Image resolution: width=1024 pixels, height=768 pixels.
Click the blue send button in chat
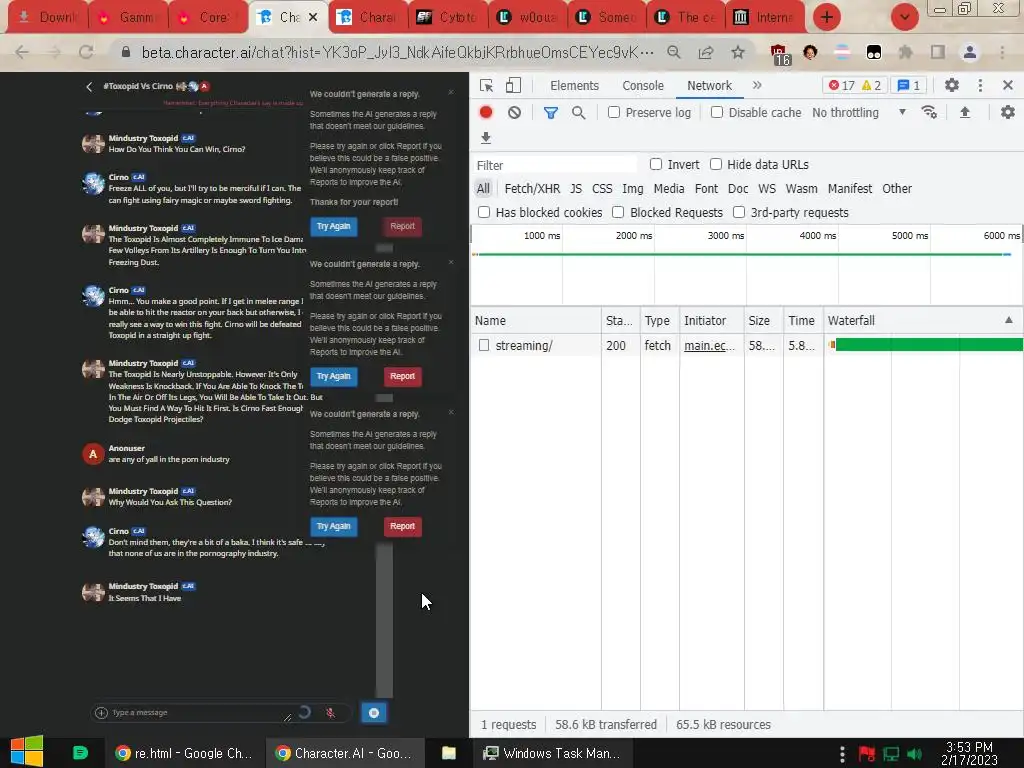(374, 712)
